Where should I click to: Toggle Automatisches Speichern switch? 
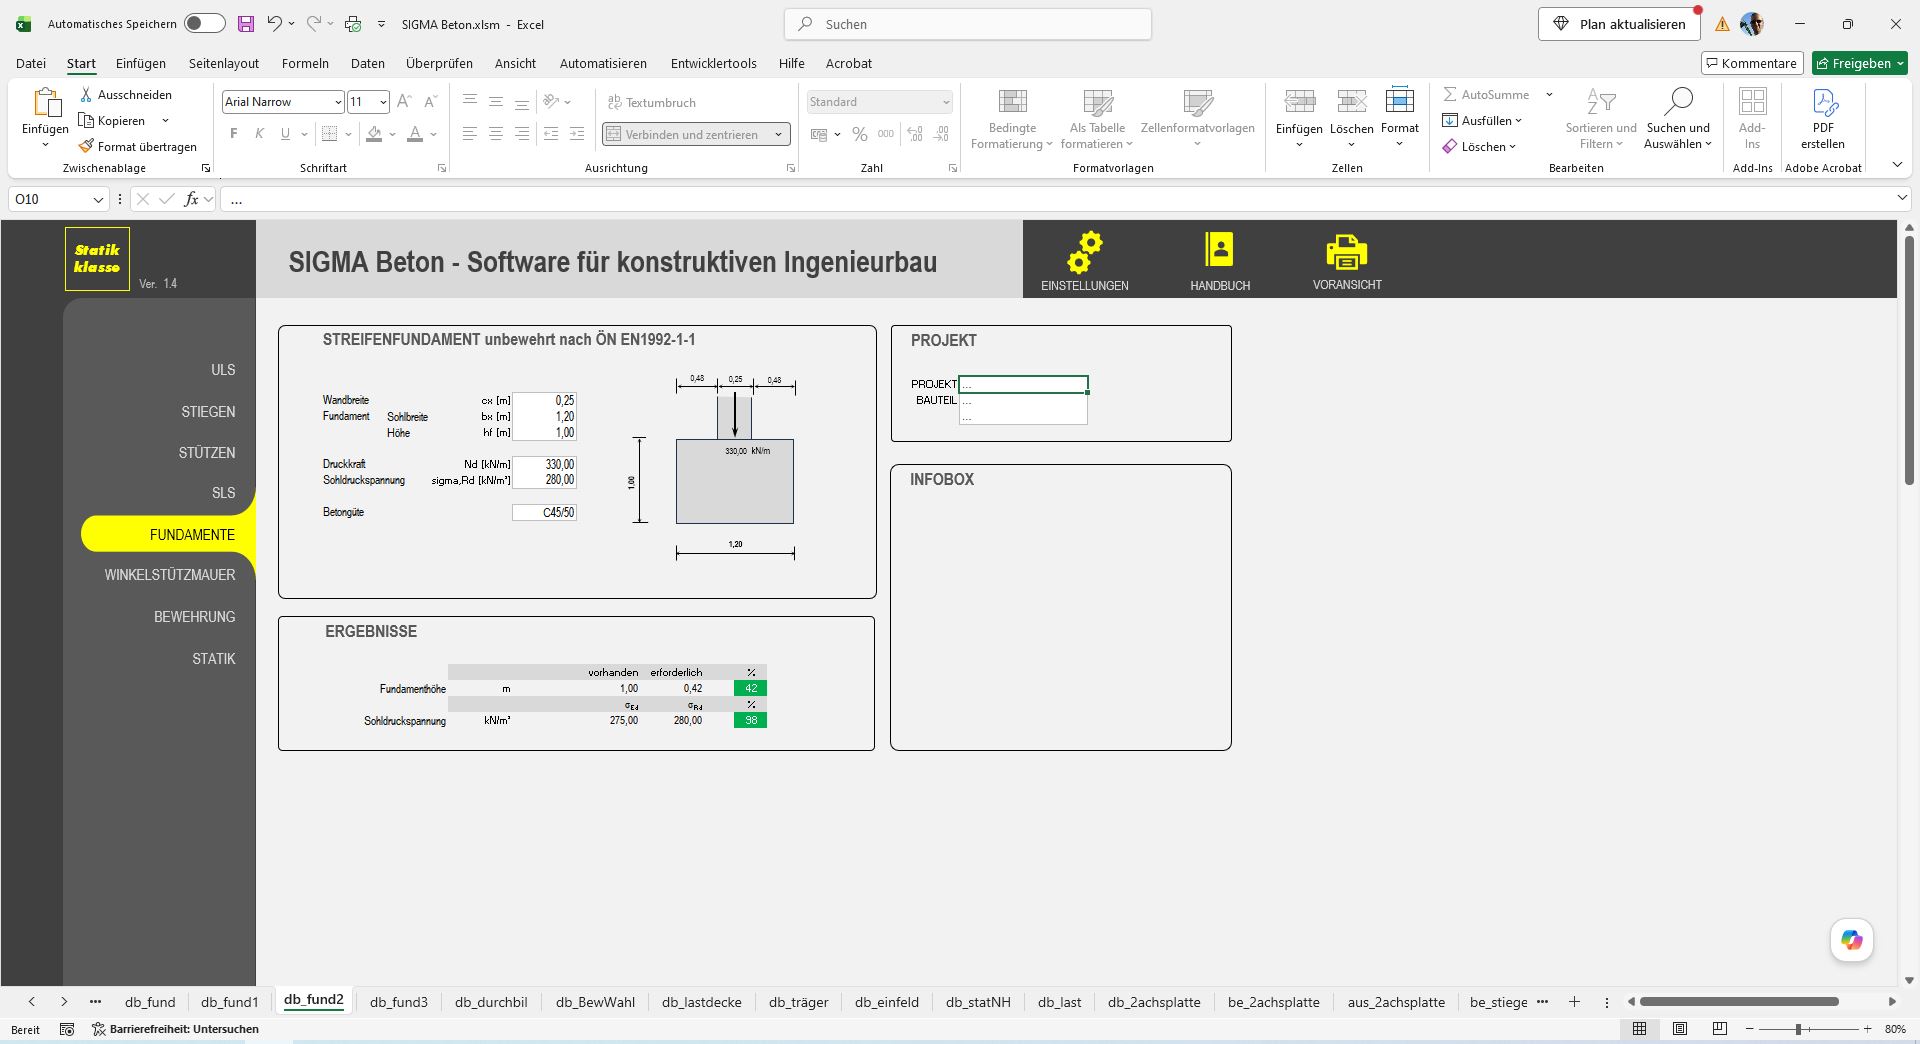[x=205, y=24]
